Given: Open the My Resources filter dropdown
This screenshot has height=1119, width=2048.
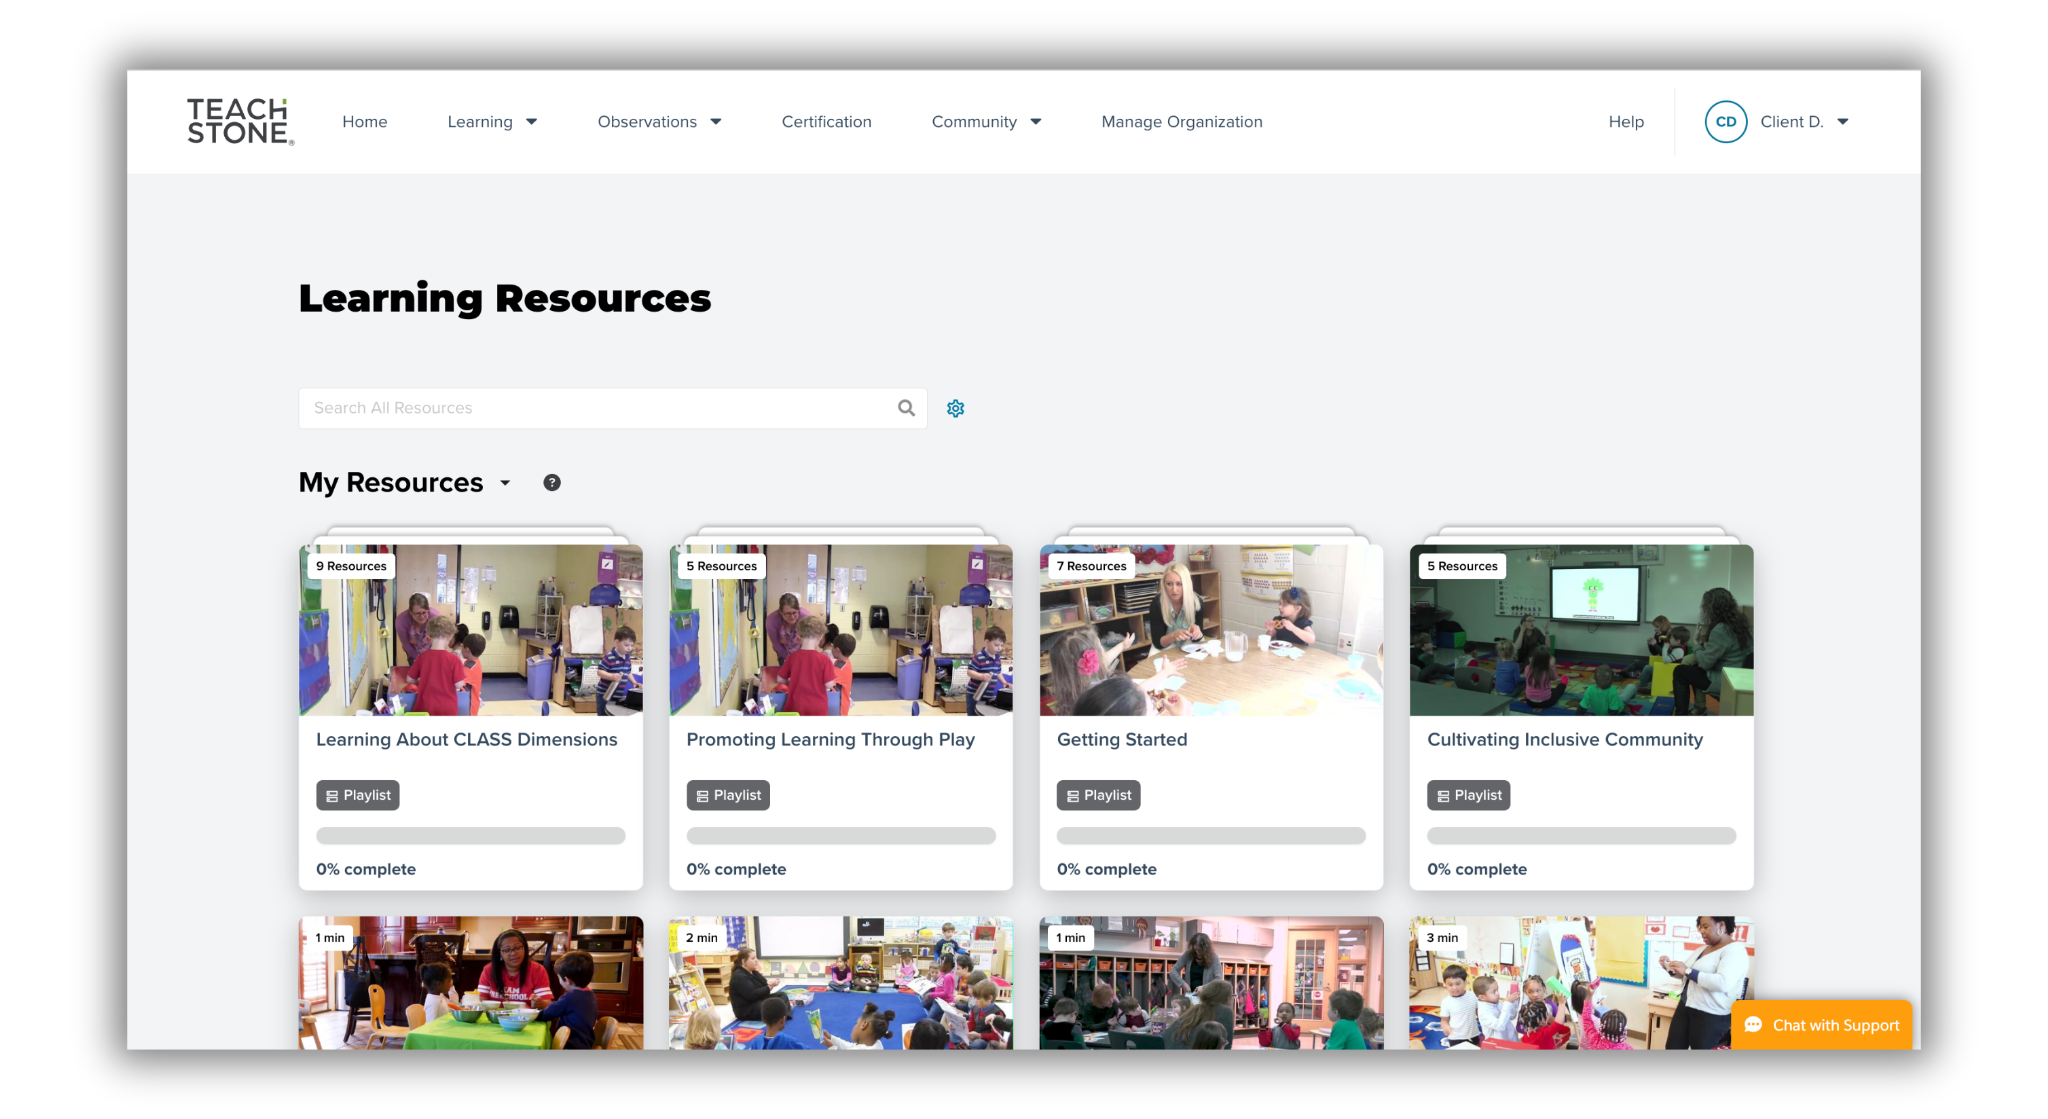Looking at the screenshot, I should pyautogui.click(x=505, y=483).
